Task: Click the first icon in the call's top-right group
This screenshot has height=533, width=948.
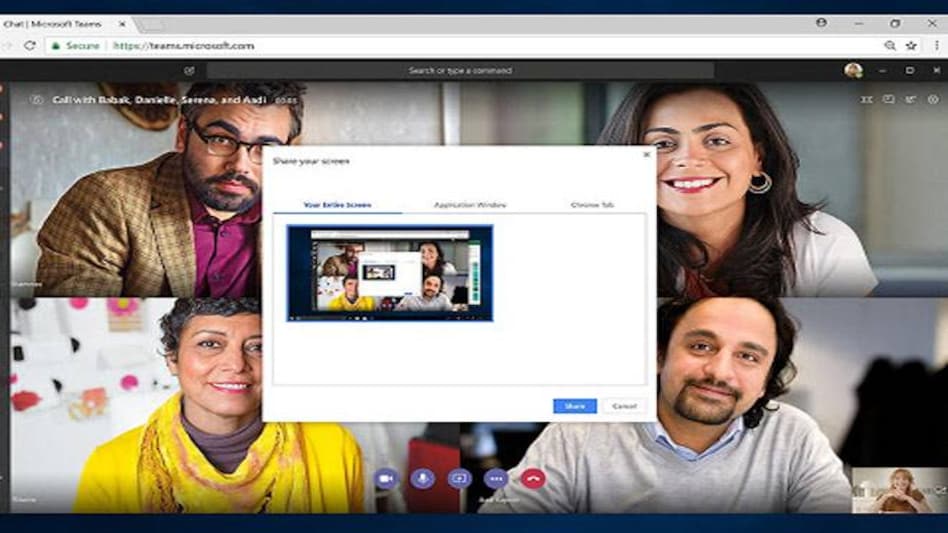Action: click(x=866, y=99)
